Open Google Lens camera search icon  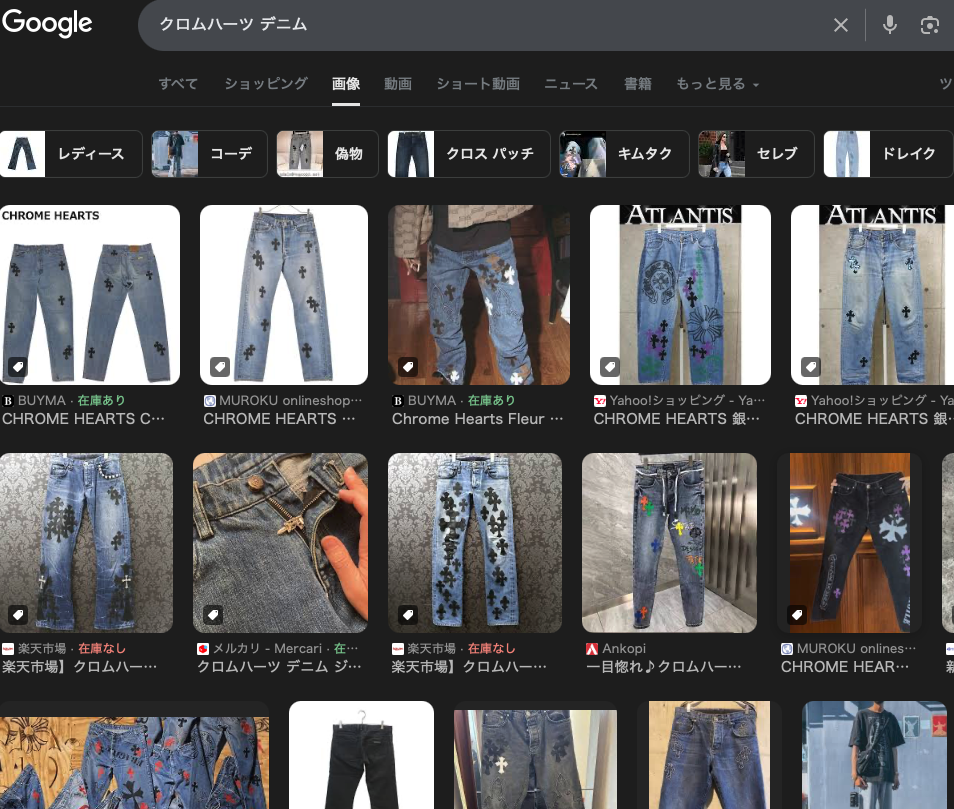click(x=930, y=25)
